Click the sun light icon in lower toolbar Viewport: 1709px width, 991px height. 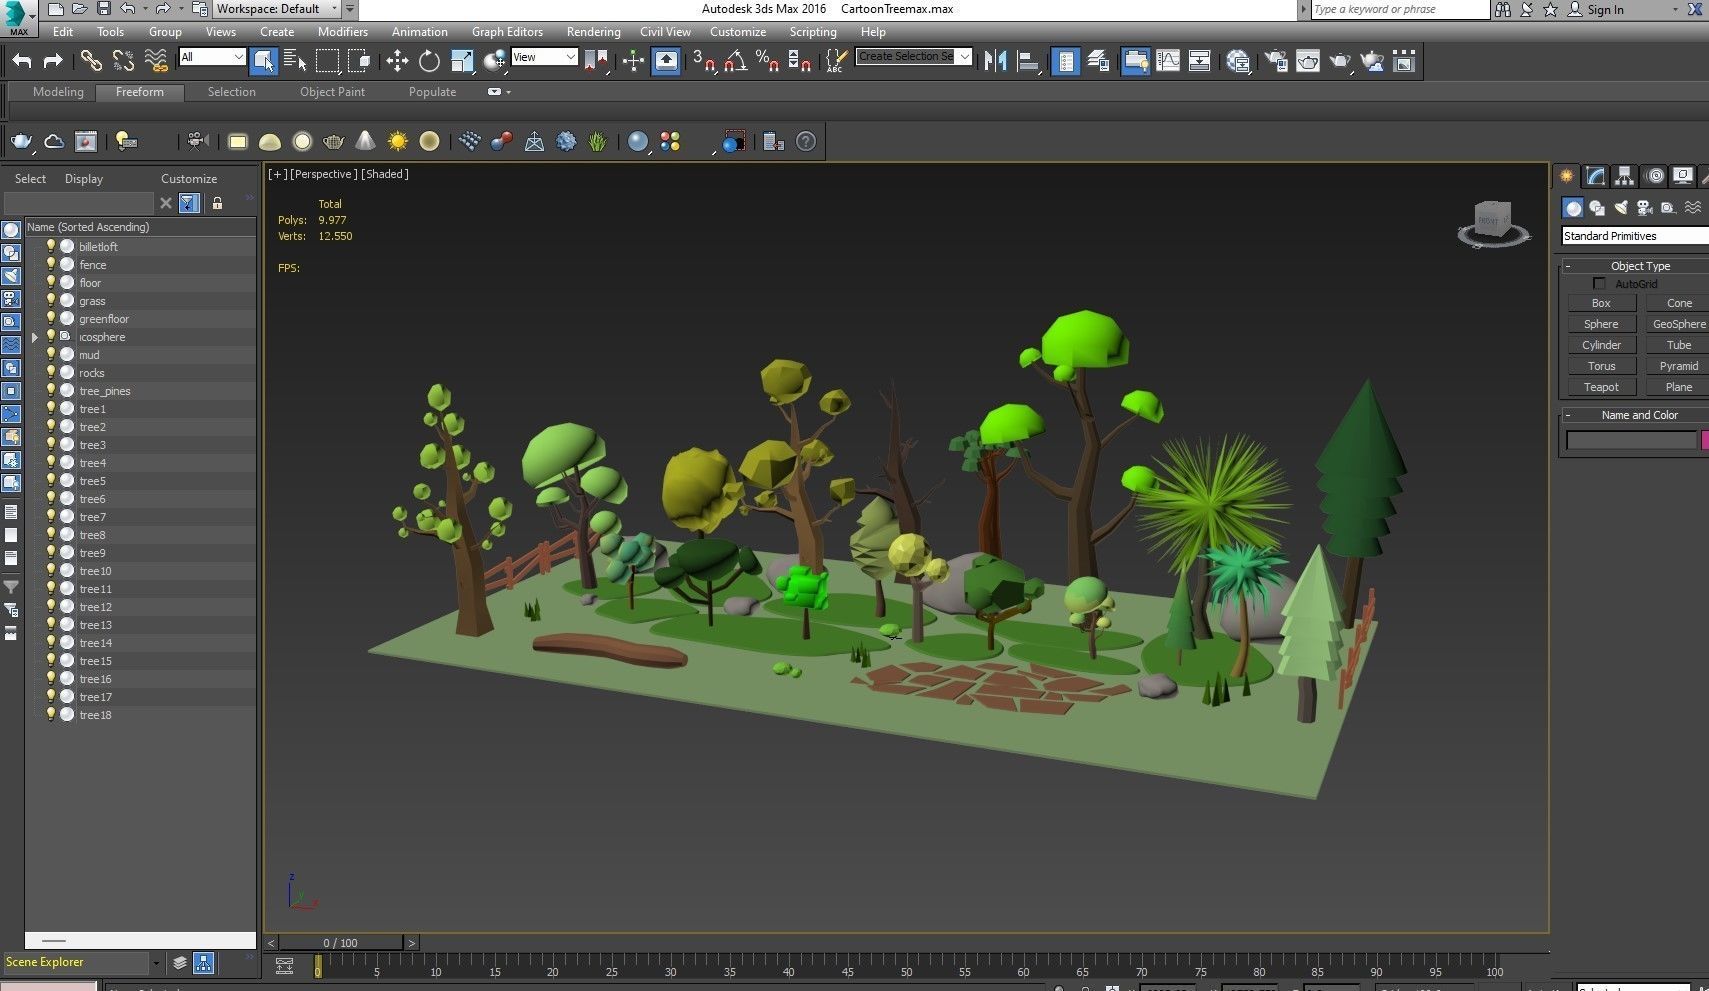[x=398, y=141]
